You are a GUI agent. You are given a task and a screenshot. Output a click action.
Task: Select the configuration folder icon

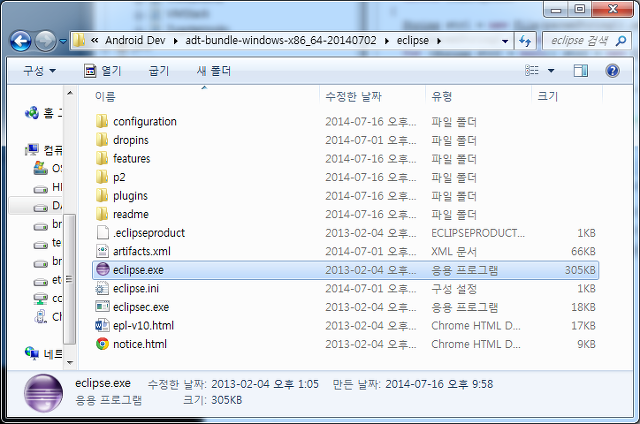tap(102, 121)
